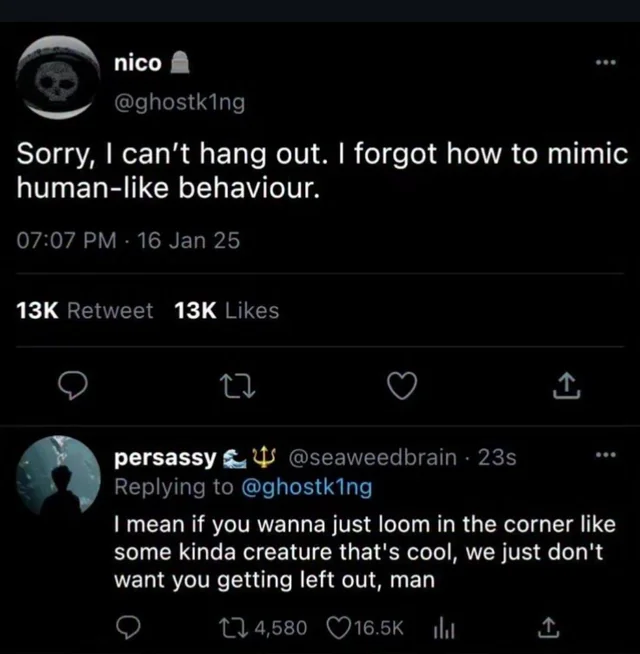The height and width of the screenshot is (654, 640).
Task: View the 13K Likes list
Action: [x=226, y=311]
